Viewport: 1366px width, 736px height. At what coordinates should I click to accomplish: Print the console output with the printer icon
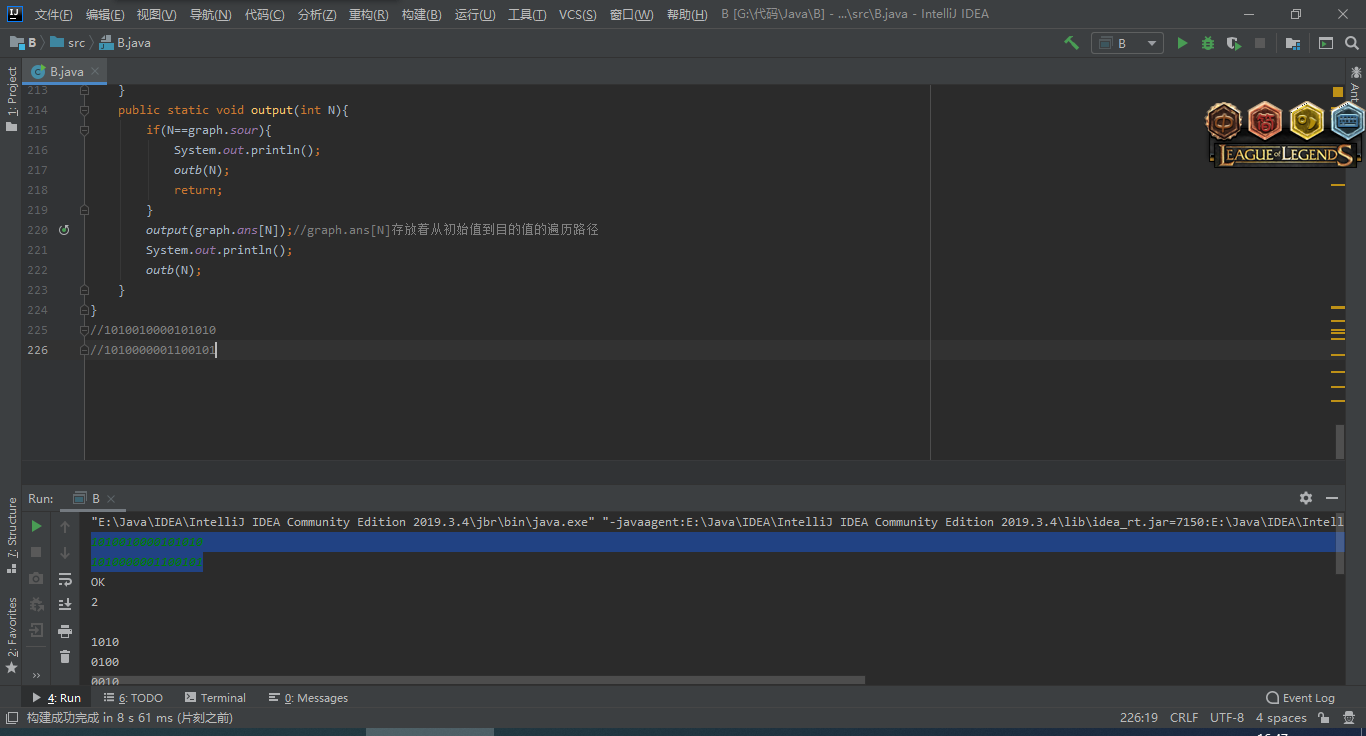(65, 631)
